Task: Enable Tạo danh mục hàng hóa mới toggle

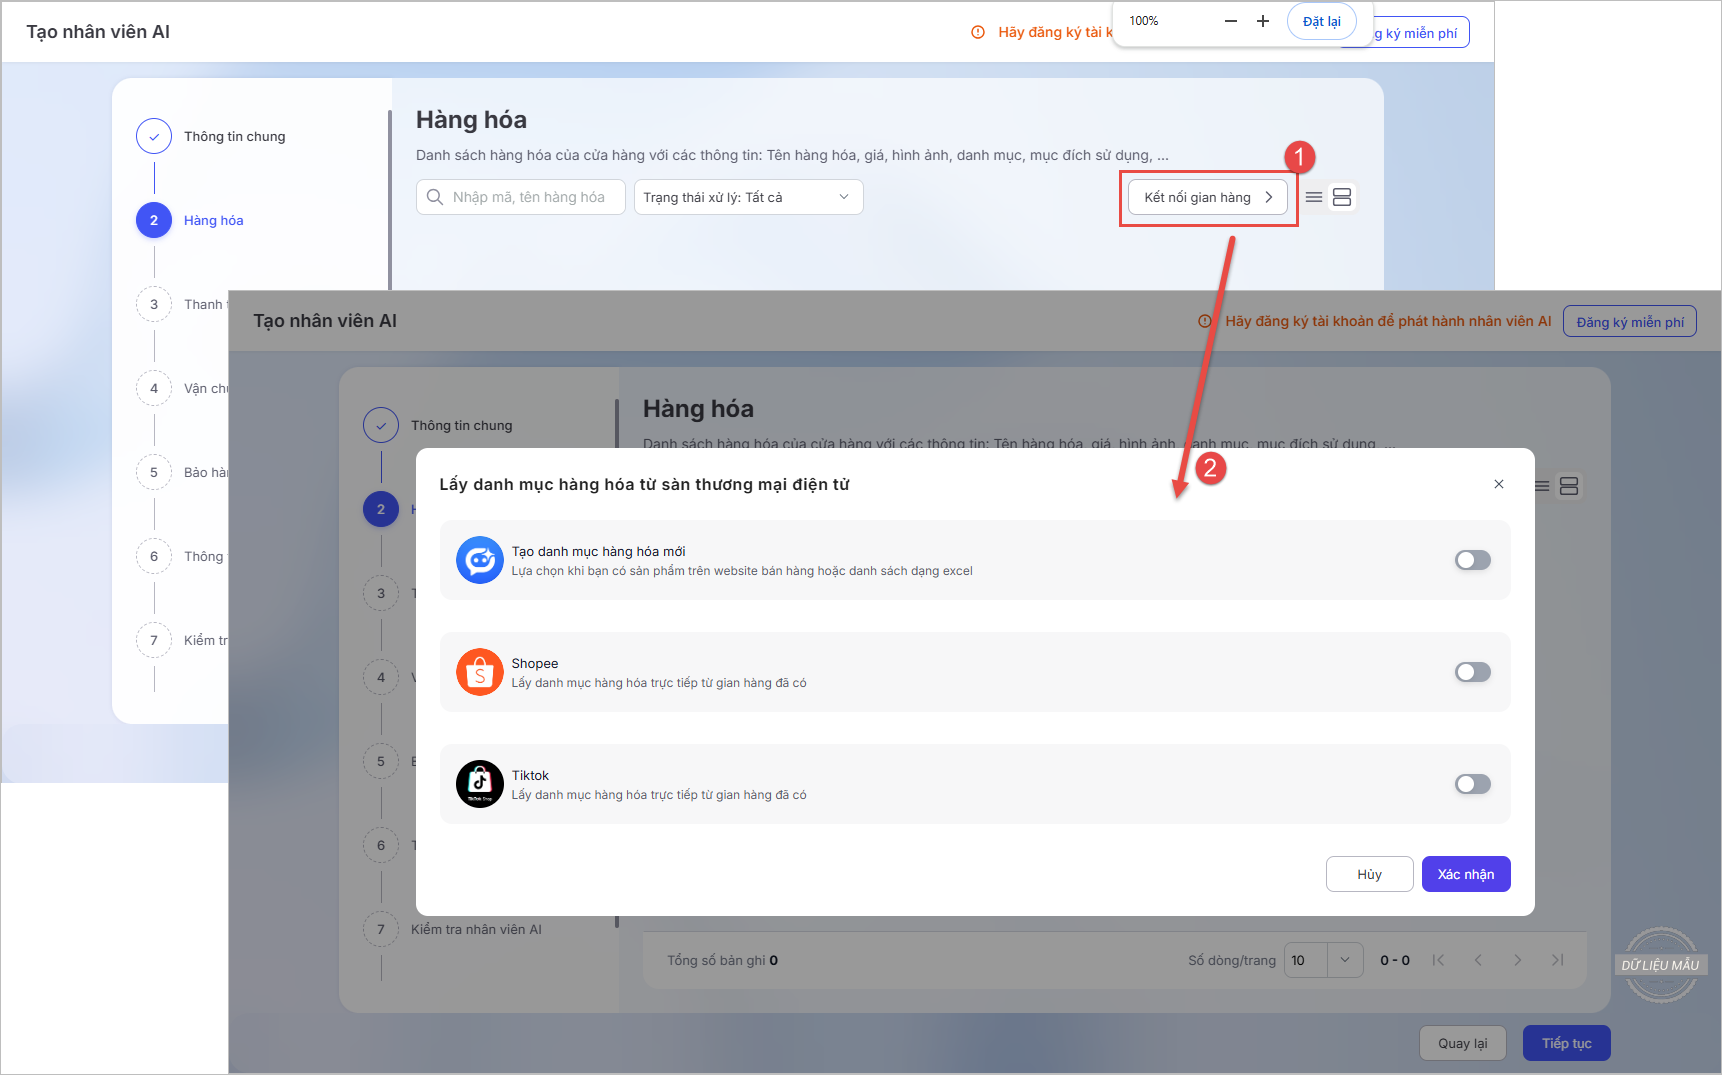Action: pos(1472,560)
